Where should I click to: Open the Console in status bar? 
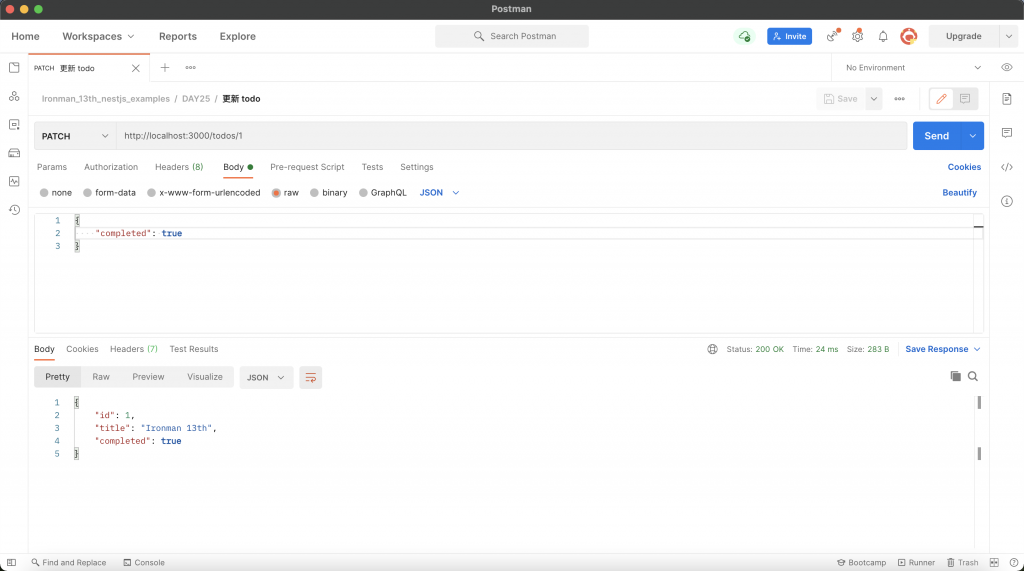pyautogui.click(x=144, y=563)
